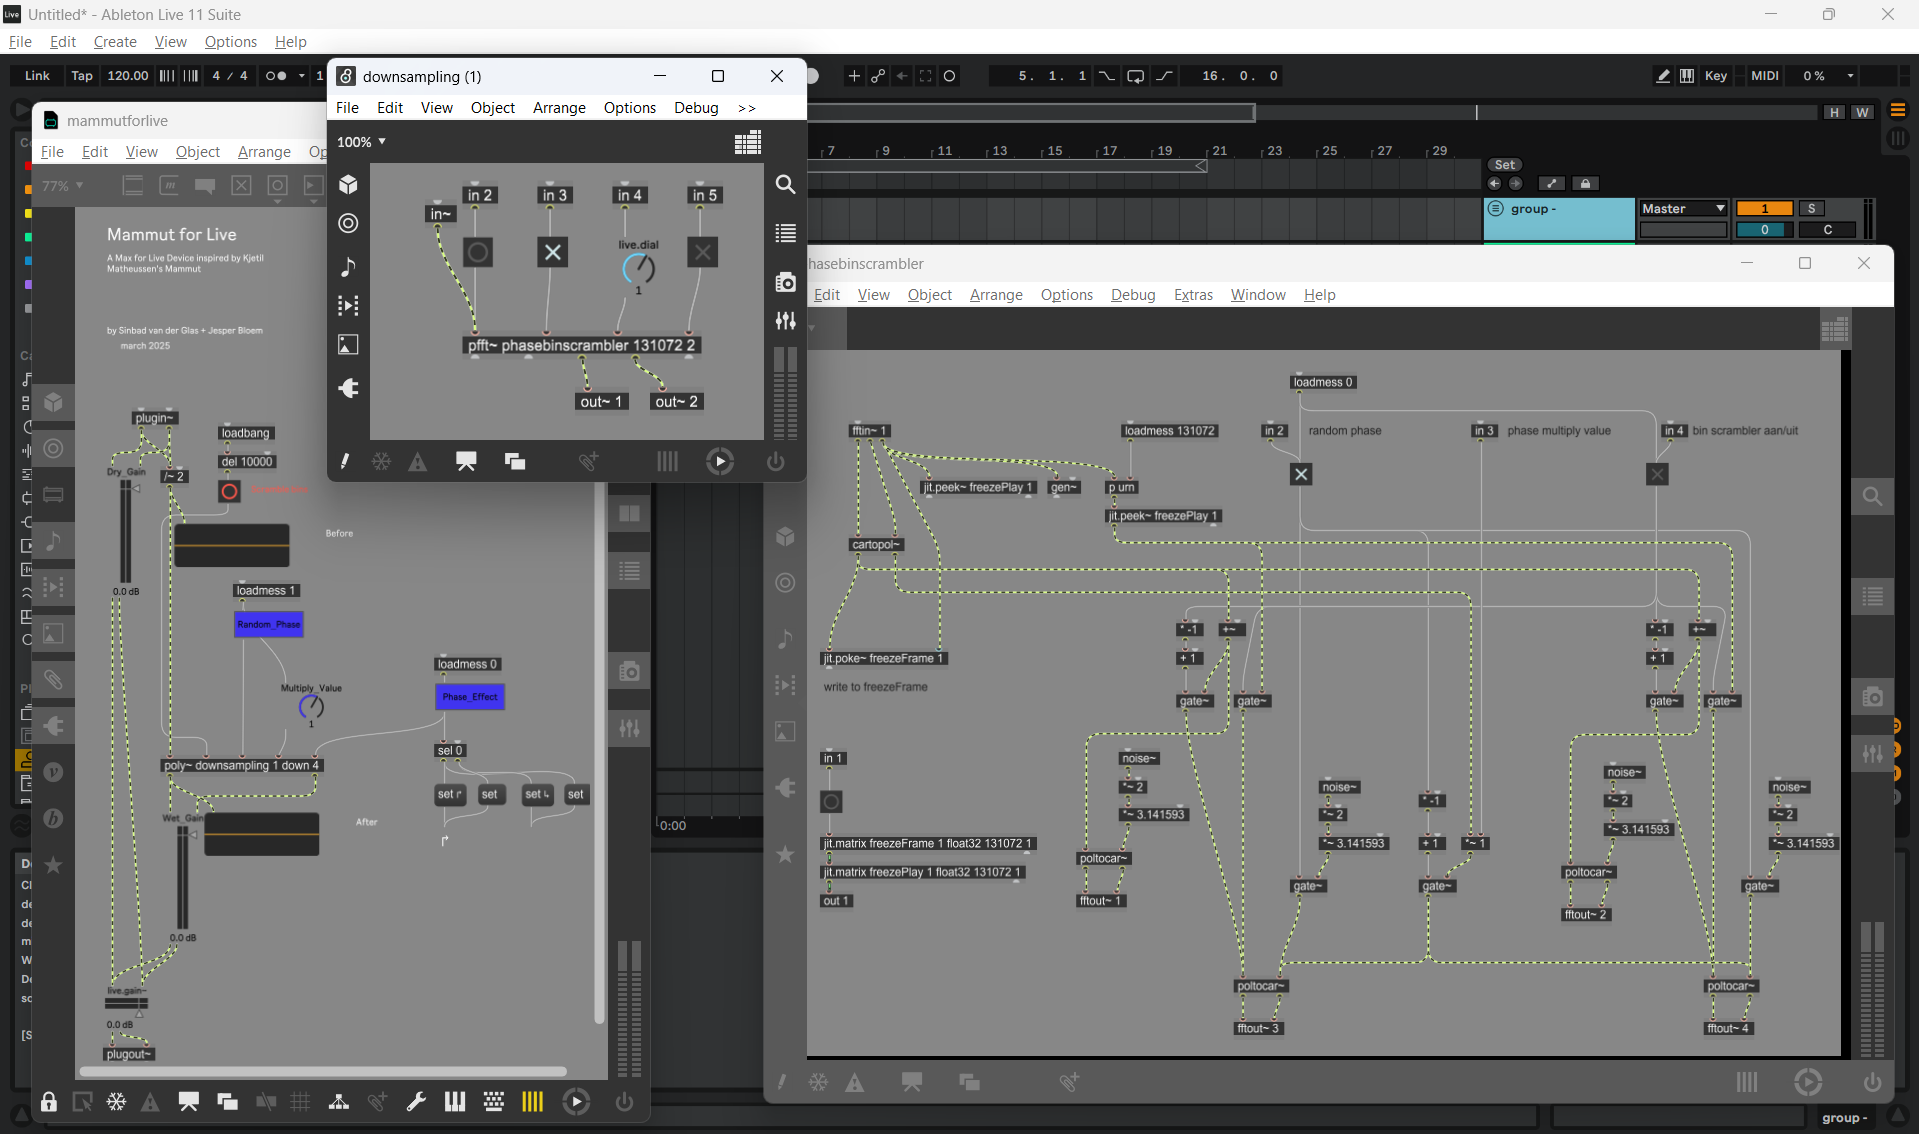Click the Tap tempo button
The height and width of the screenshot is (1134, 1919).
coord(82,76)
